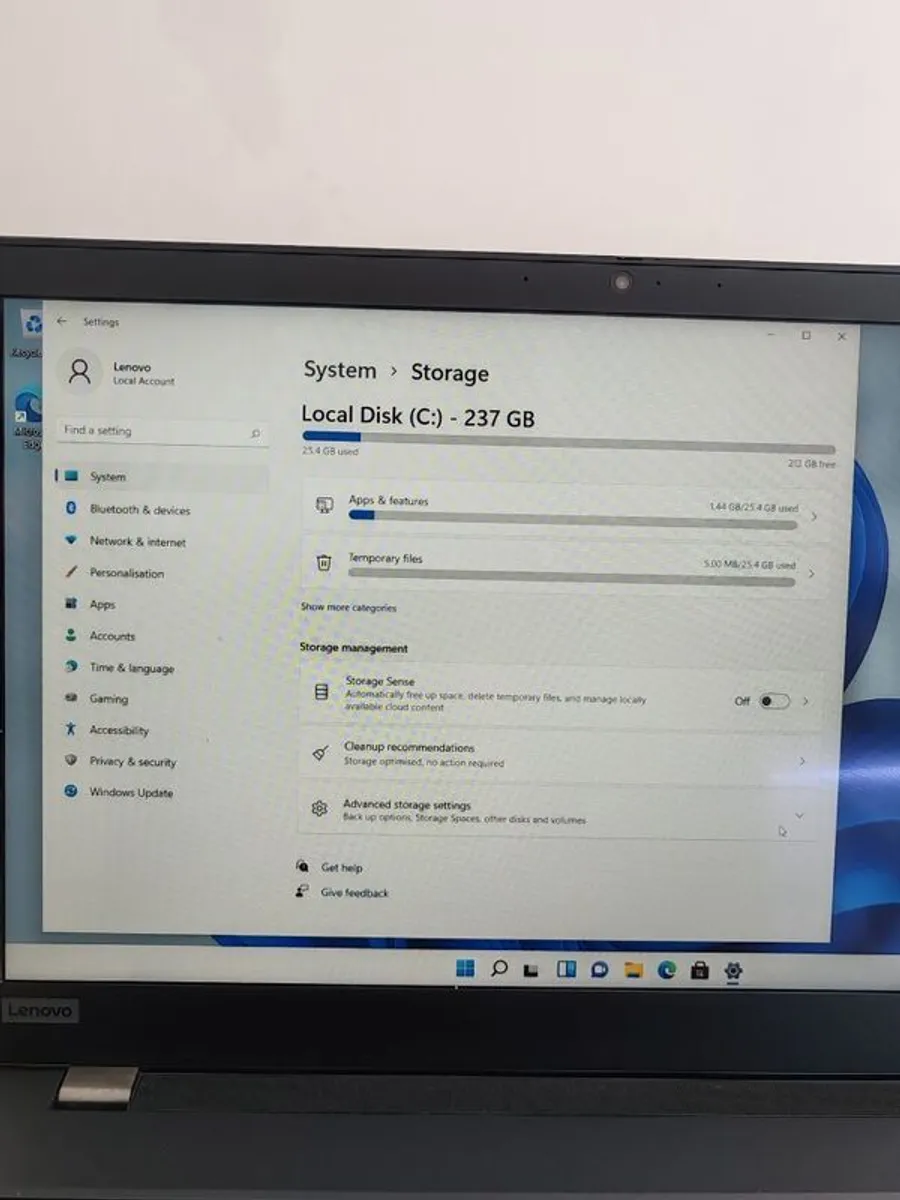Click the Privacy shield icon
This screenshot has width=900, height=1200.
(x=70, y=761)
